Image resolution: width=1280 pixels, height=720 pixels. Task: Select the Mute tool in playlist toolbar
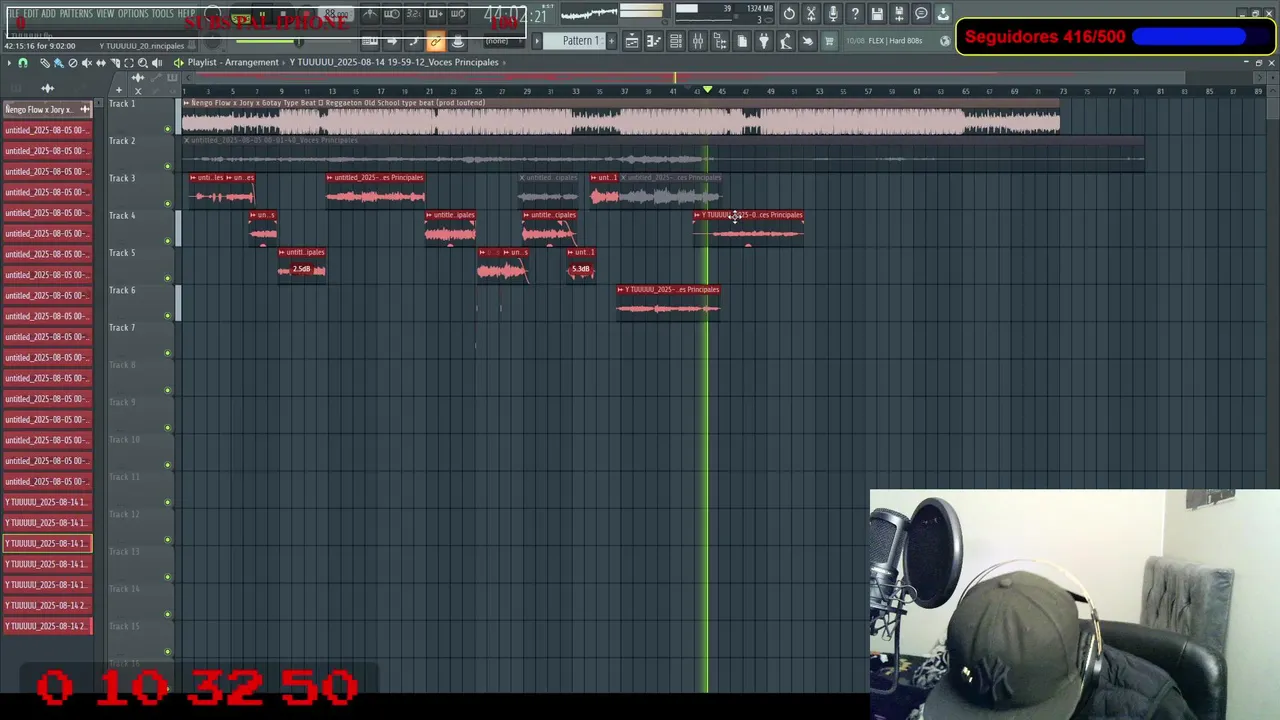[87, 63]
